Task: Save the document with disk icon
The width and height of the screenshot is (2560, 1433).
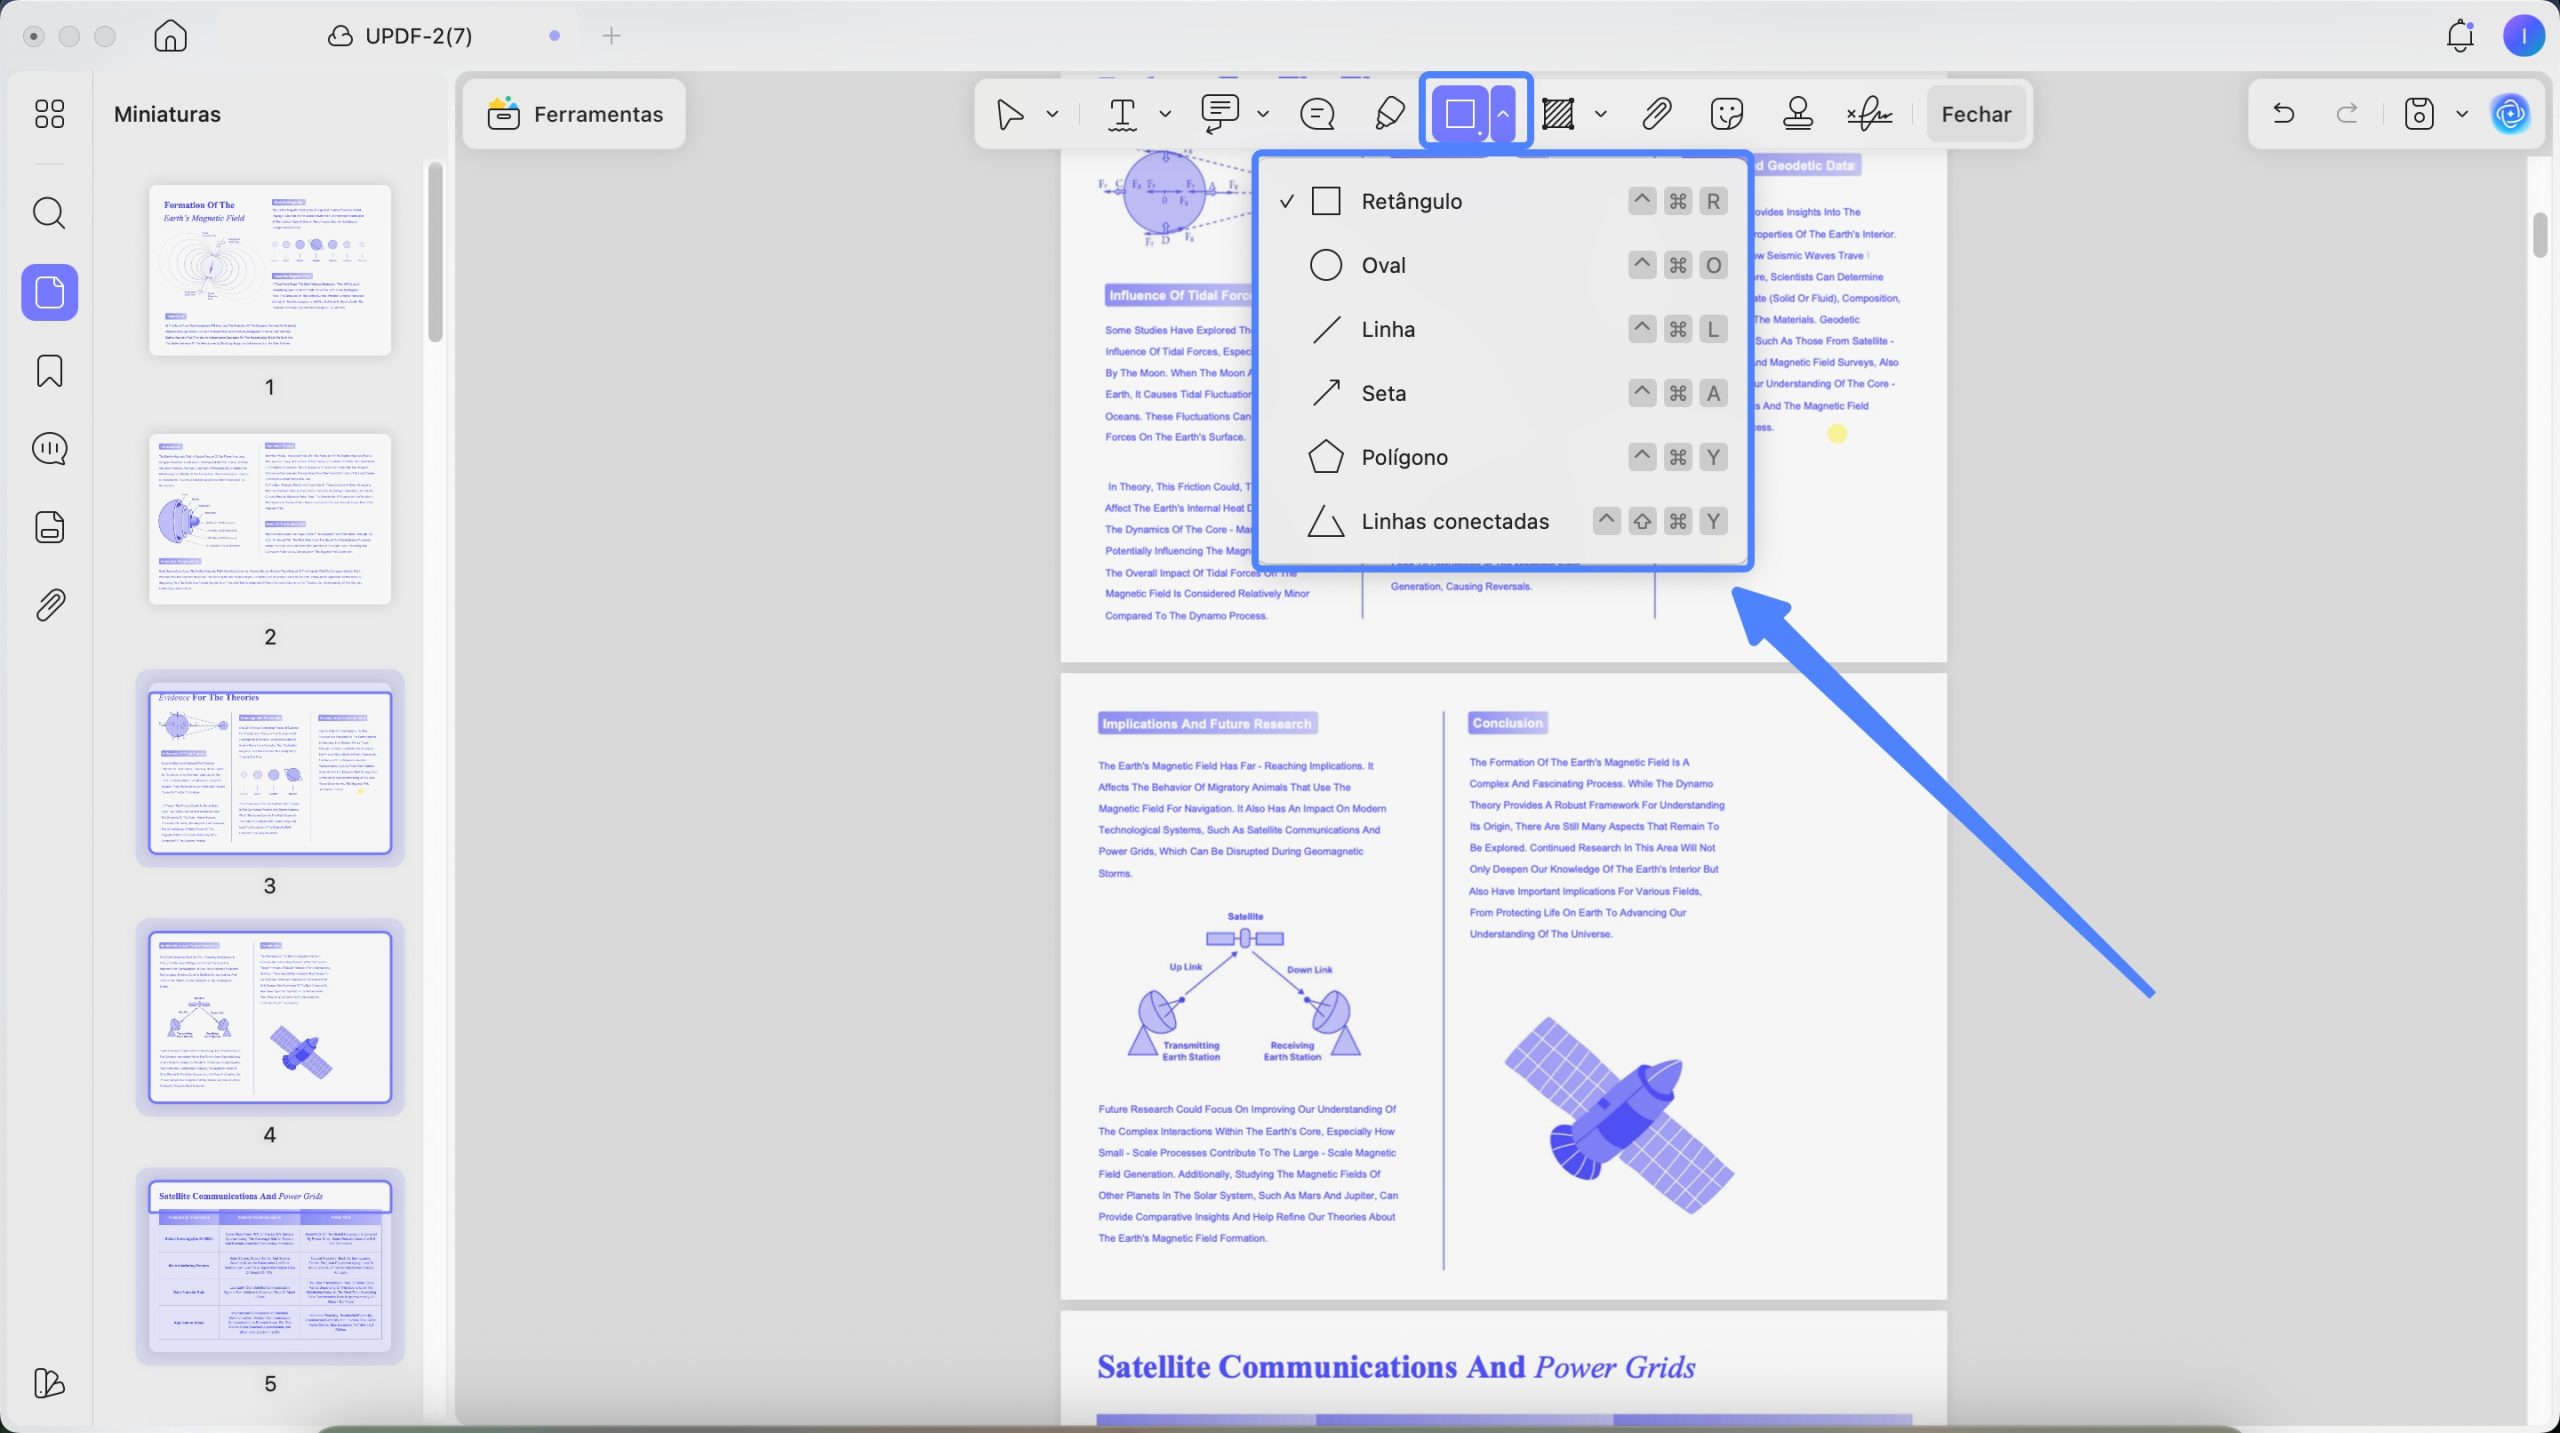Action: (x=2419, y=114)
